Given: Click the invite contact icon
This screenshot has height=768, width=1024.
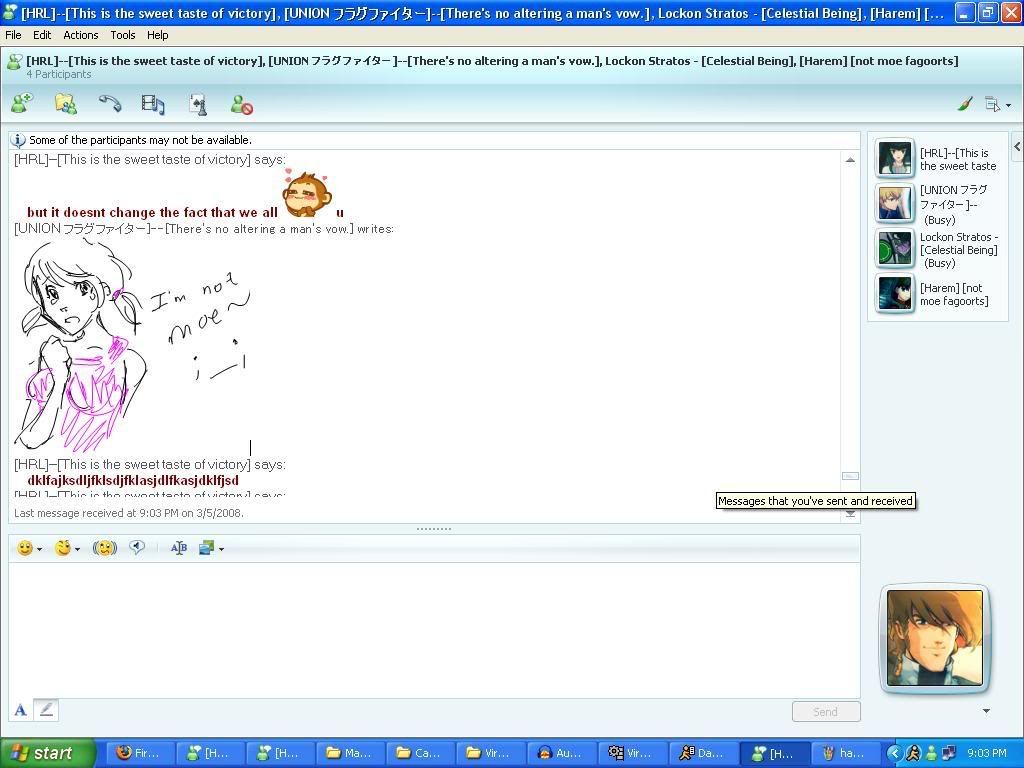Looking at the screenshot, I should pyautogui.click(x=21, y=104).
